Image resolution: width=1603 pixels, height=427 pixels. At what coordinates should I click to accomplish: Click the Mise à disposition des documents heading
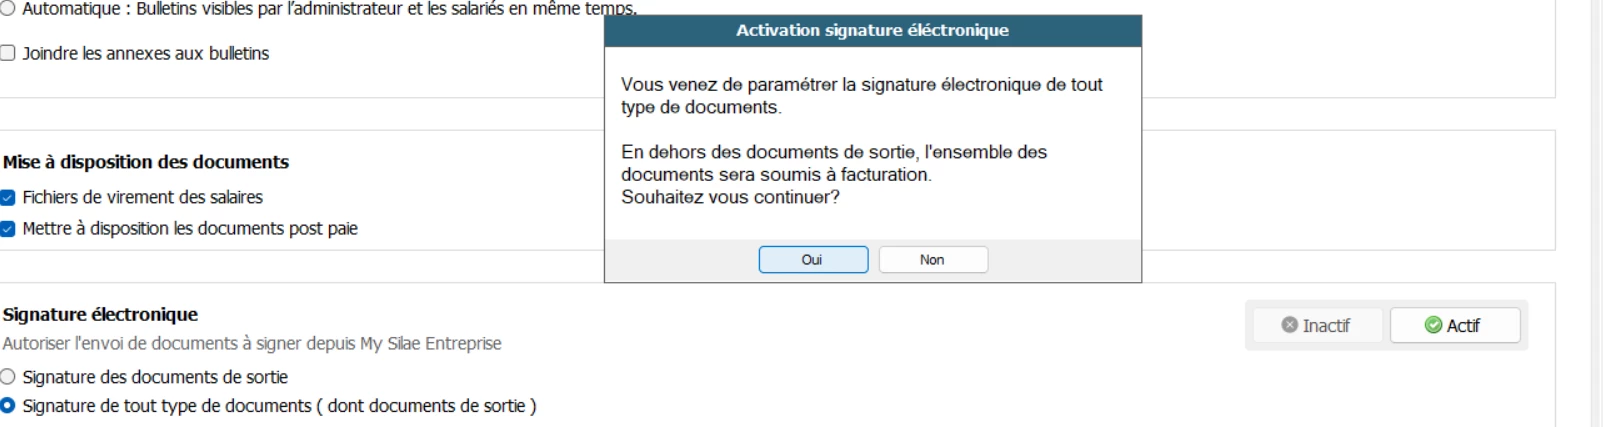coord(145,162)
